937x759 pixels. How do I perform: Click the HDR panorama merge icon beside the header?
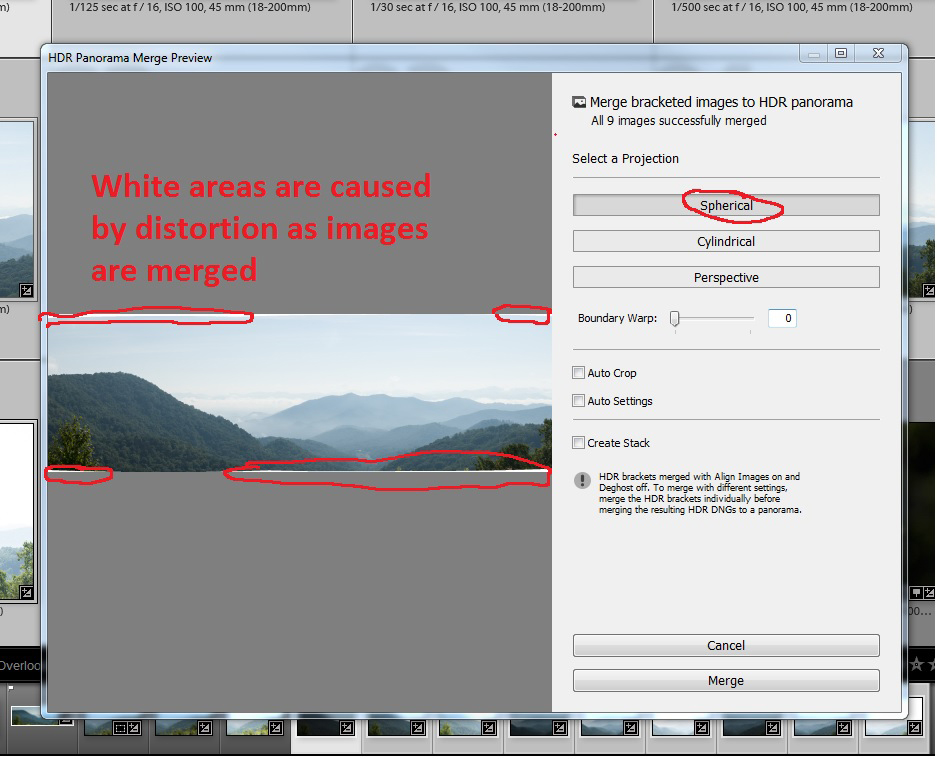click(x=578, y=102)
